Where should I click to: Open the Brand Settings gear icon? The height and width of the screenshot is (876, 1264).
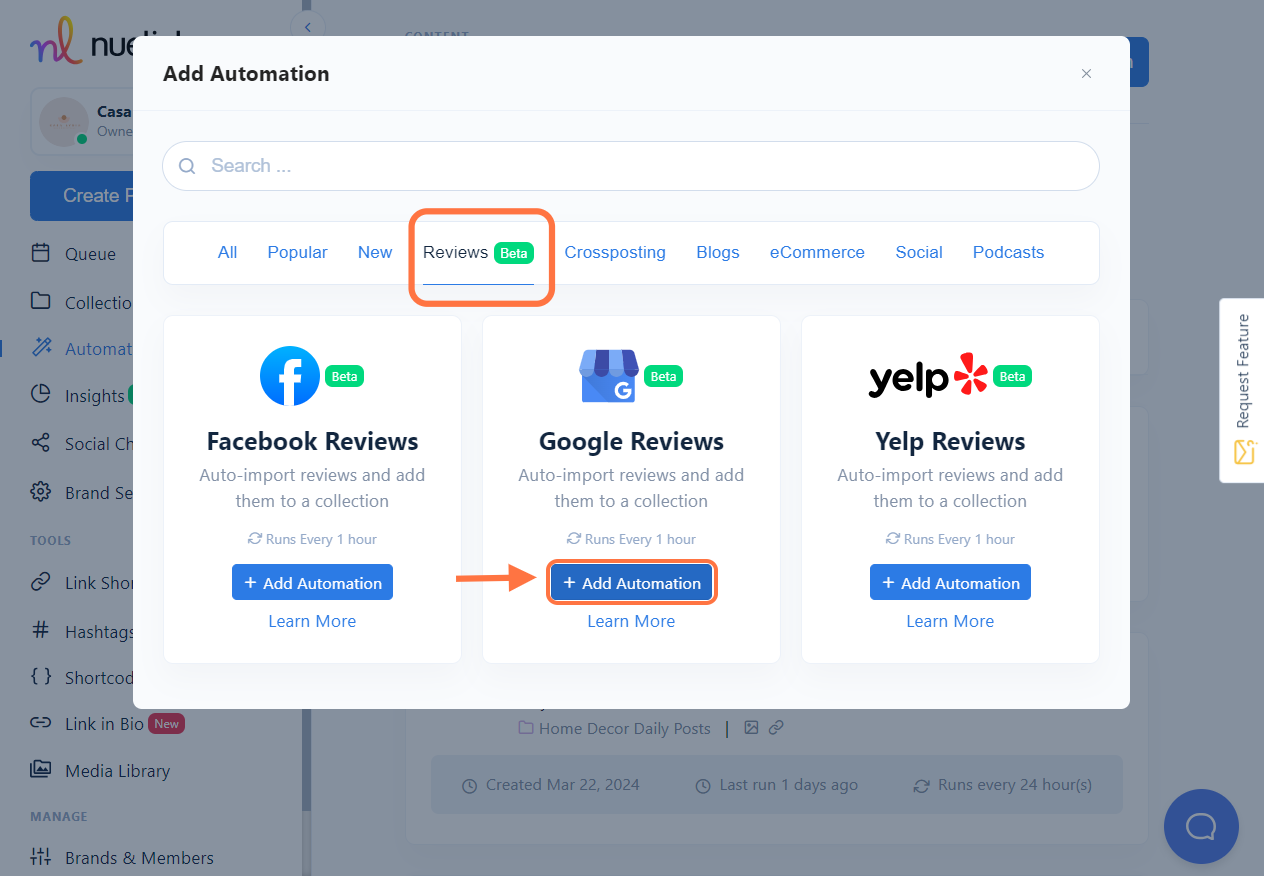tap(40, 492)
